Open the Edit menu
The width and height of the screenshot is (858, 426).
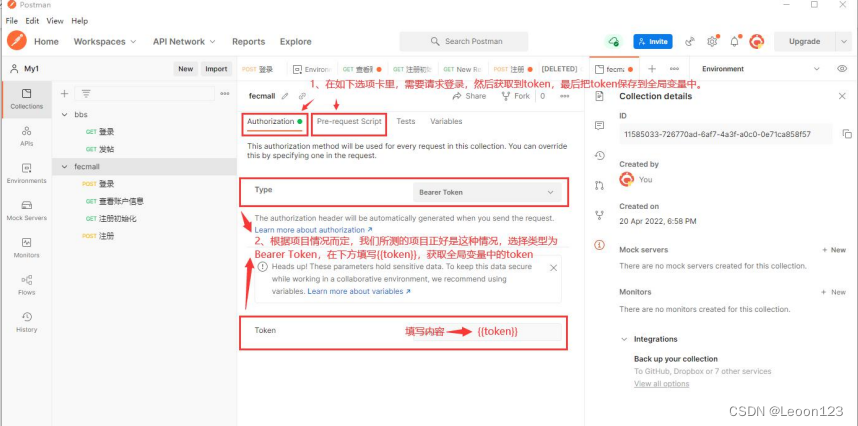tap(32, 21)
